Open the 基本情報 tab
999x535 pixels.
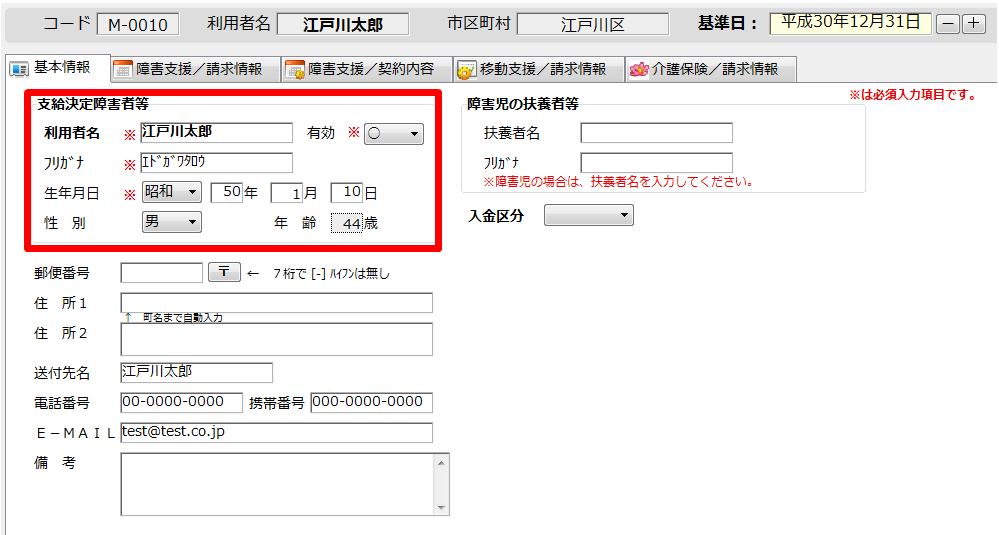tap(52, 68)
